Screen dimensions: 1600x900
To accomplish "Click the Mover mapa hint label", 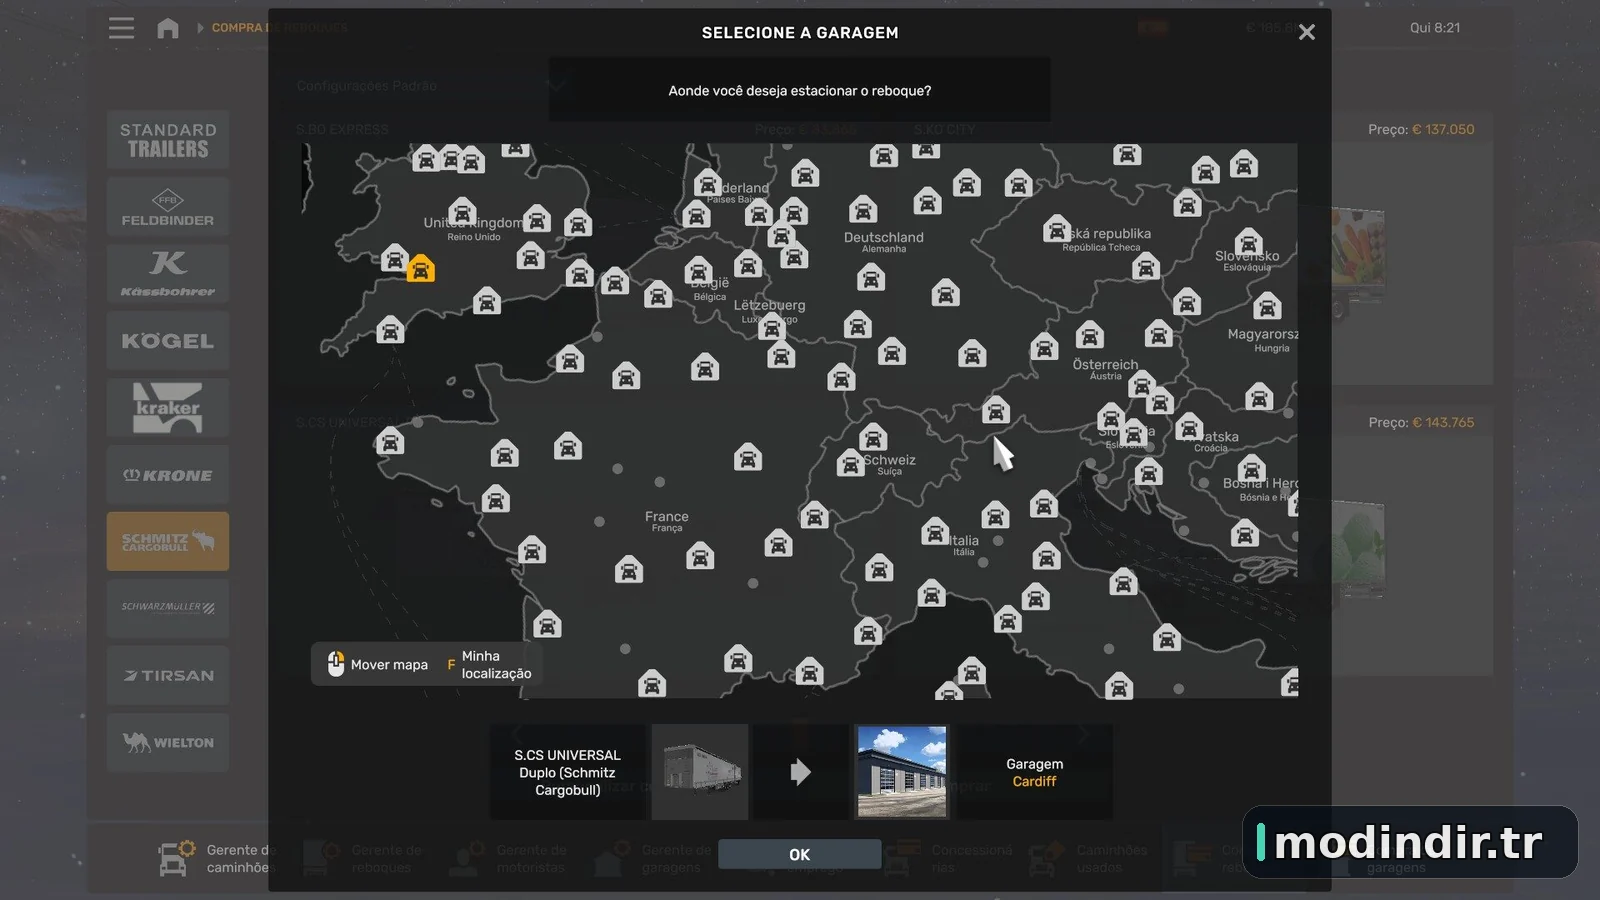I will click(389, 665).
